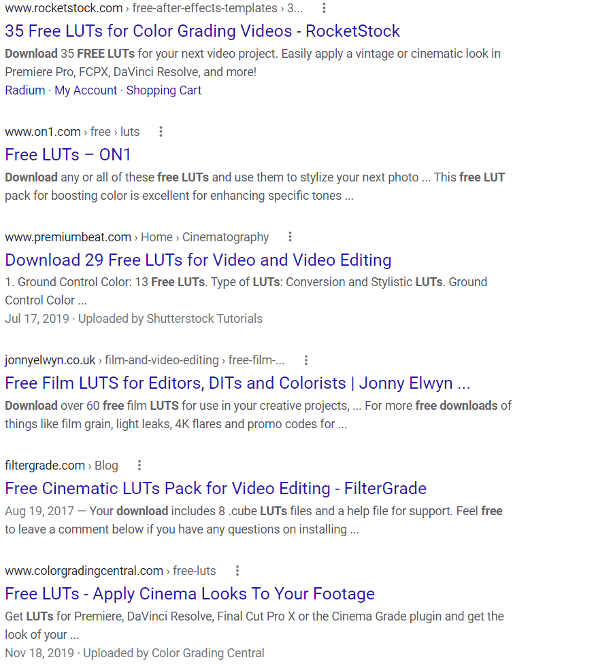Open the three-dot menu beside the on1.com result

[160, 132]
